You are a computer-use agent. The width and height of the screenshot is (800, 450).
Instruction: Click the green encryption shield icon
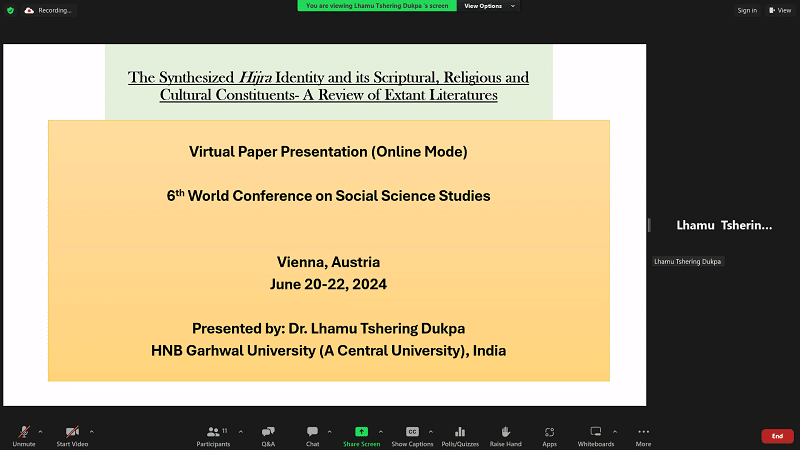(x=10, y=10)
